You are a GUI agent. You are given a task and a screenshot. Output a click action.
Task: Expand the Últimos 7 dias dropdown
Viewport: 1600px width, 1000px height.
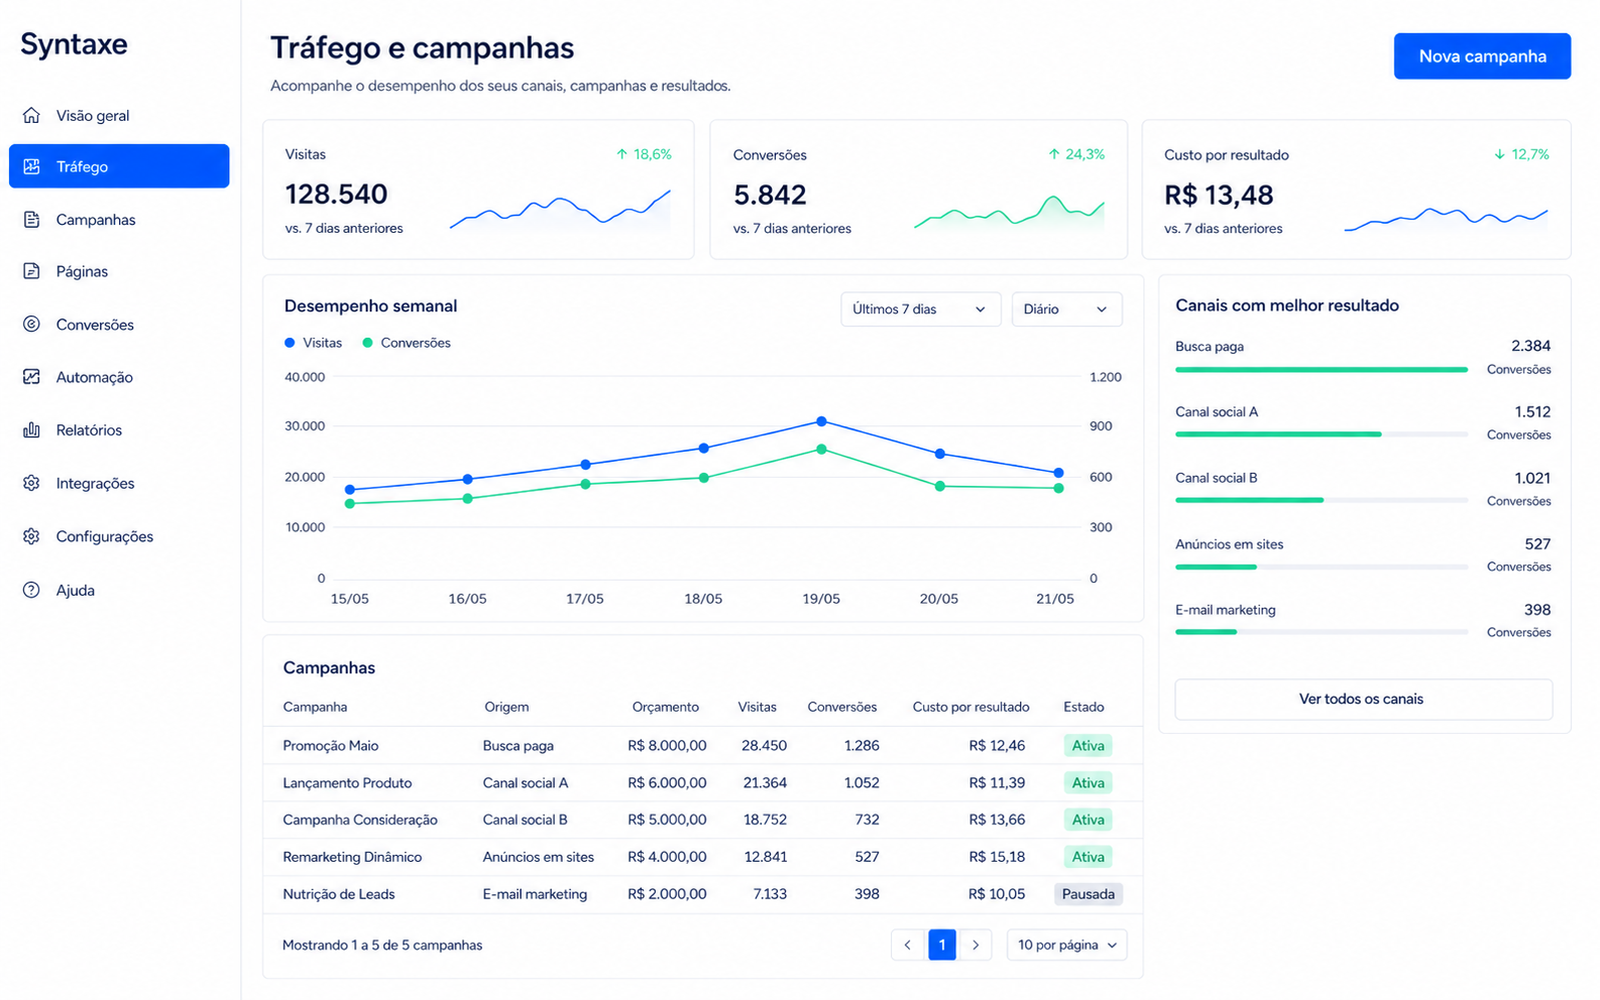point(920,309)
